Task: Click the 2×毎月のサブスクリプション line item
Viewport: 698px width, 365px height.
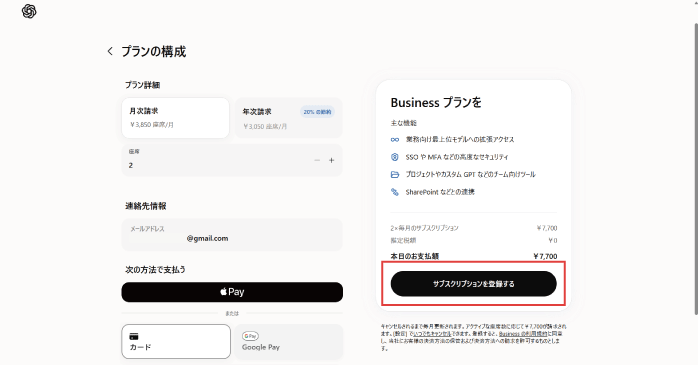Action: (x=424, y=228)
